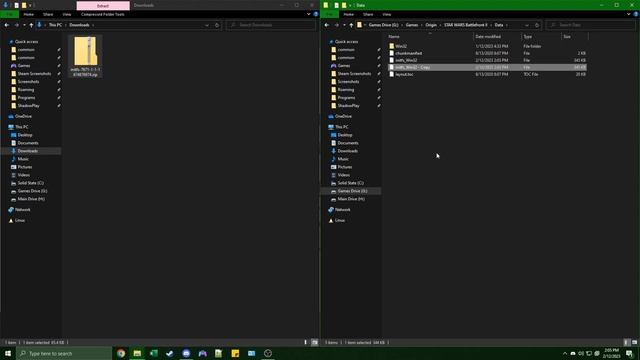Image resolution: width=640 pixels, height=360 pixels.
Task: Open the Share tab in the Data window
Action: click(x=368, y=14)
